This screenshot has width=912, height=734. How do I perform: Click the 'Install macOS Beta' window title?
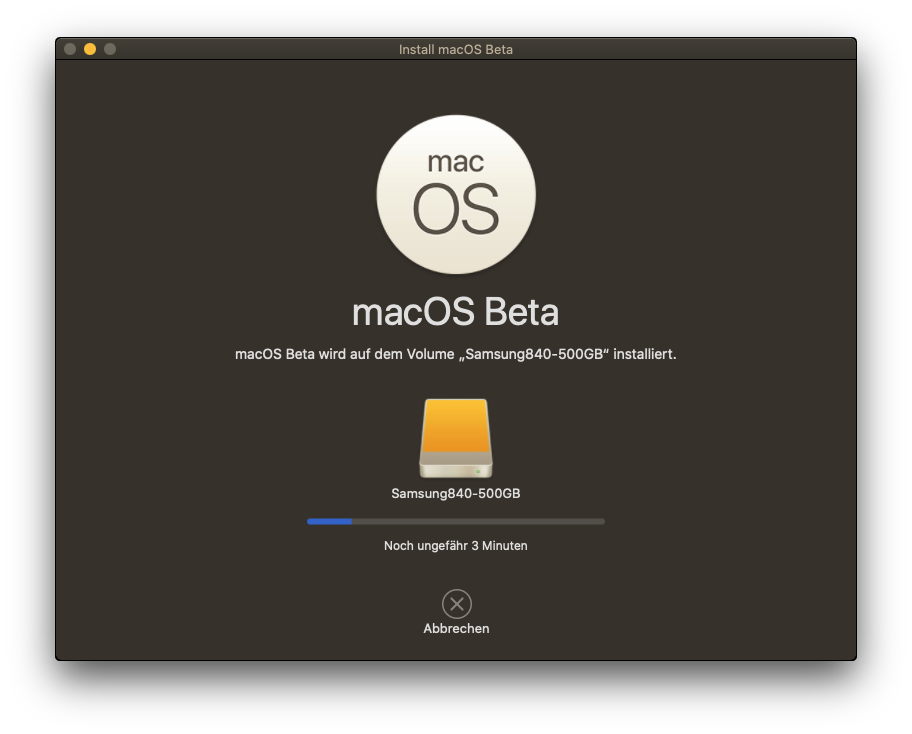click(456, 49)
